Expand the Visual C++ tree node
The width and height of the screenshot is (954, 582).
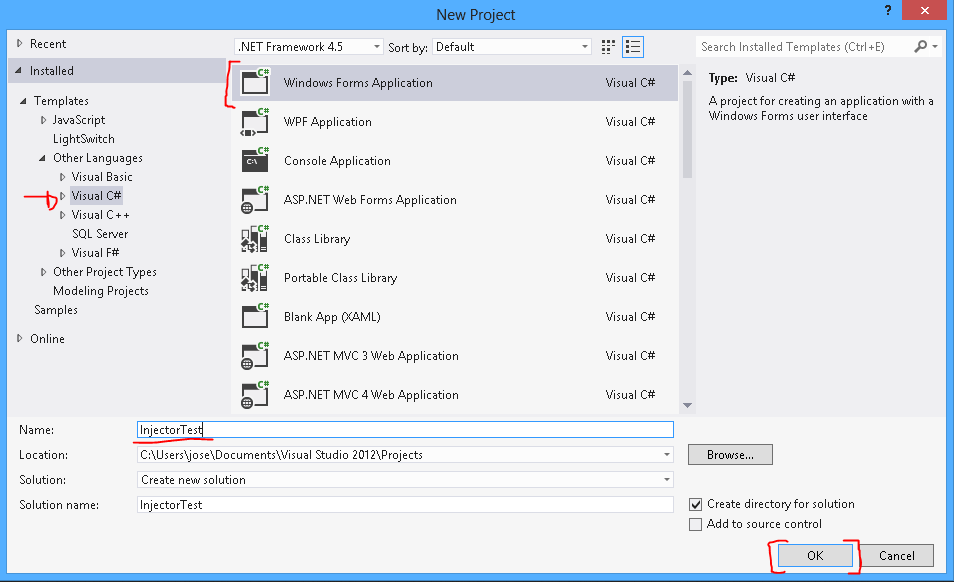tap(62, 215)
